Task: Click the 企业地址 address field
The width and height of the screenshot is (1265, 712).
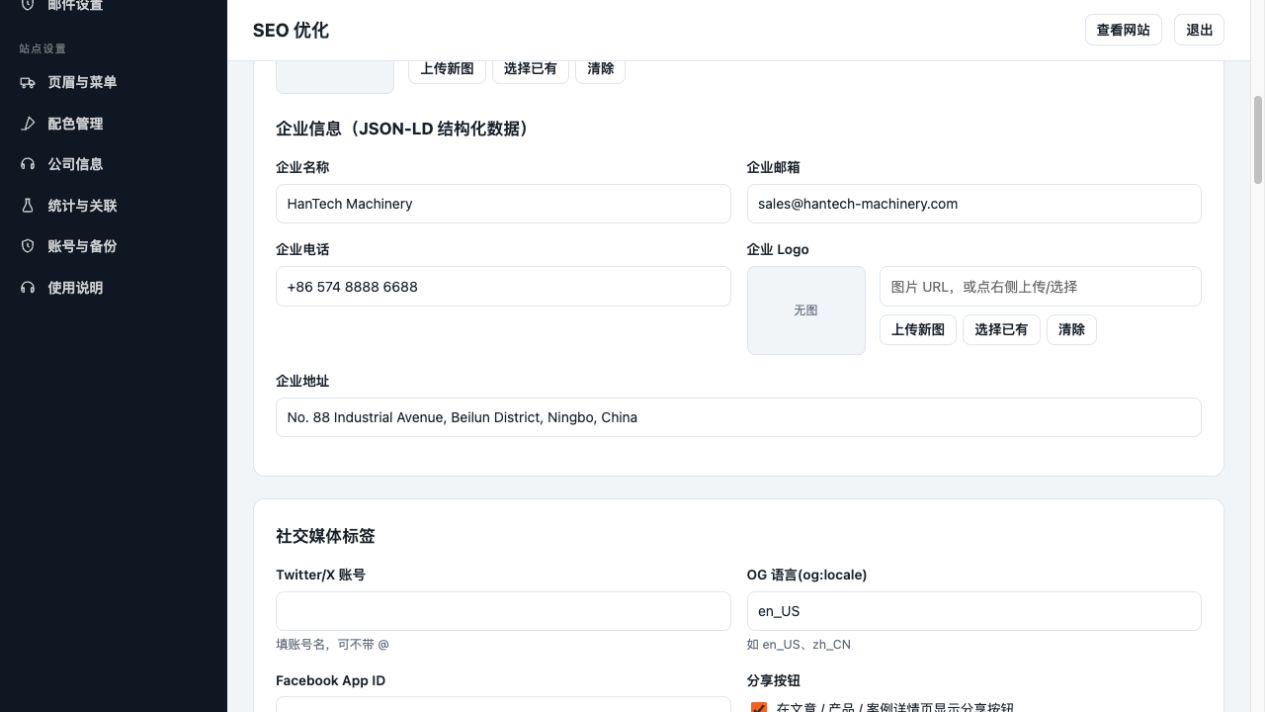Action: pyautogui.click(x=739, y=418)
